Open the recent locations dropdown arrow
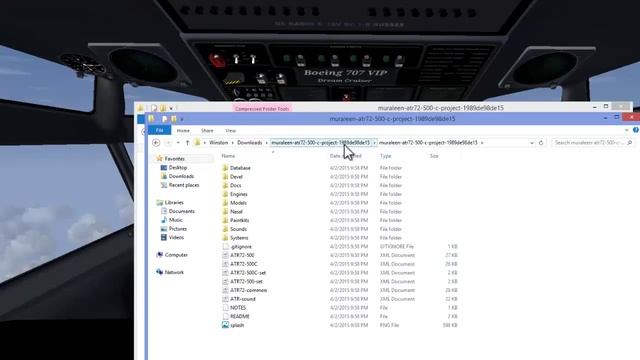The width and height of the screenshot is (640, 360). [178, 143]
